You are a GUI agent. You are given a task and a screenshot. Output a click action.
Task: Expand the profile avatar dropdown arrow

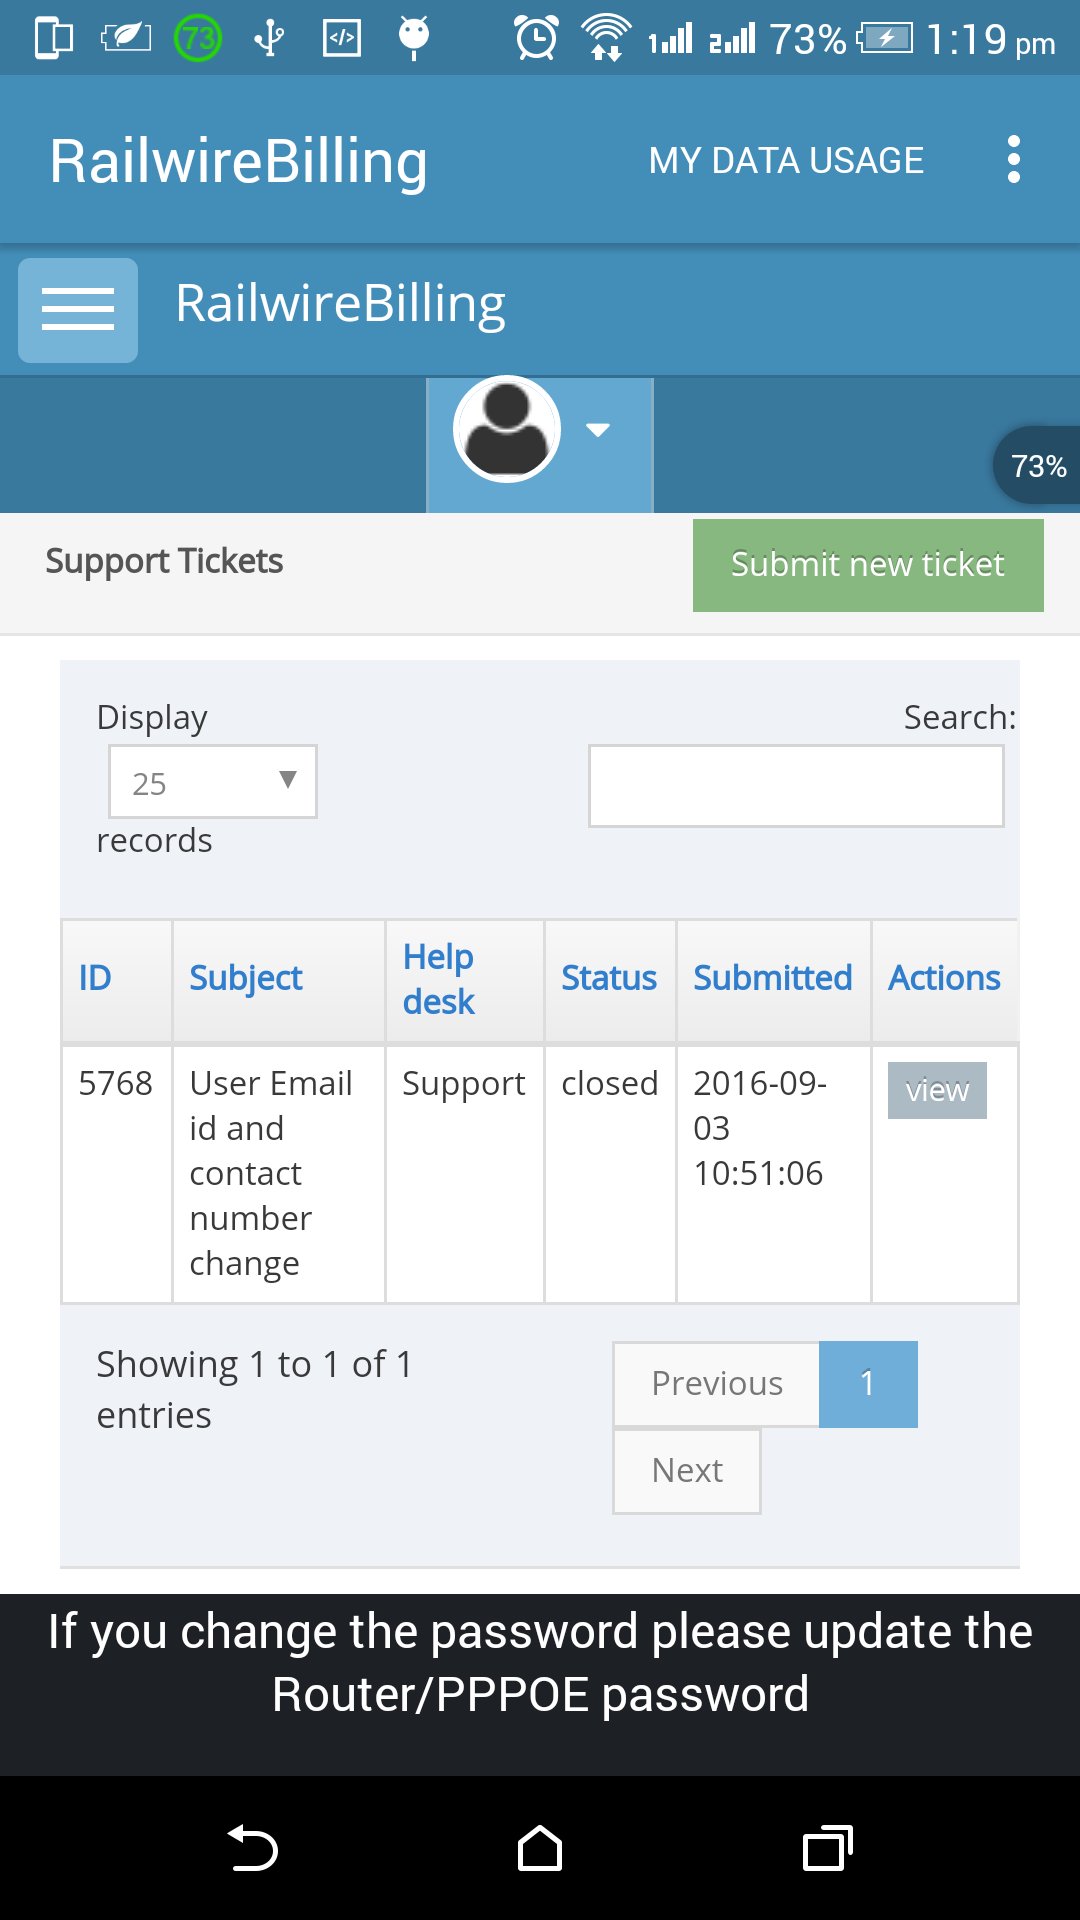(x=598, y=430)
